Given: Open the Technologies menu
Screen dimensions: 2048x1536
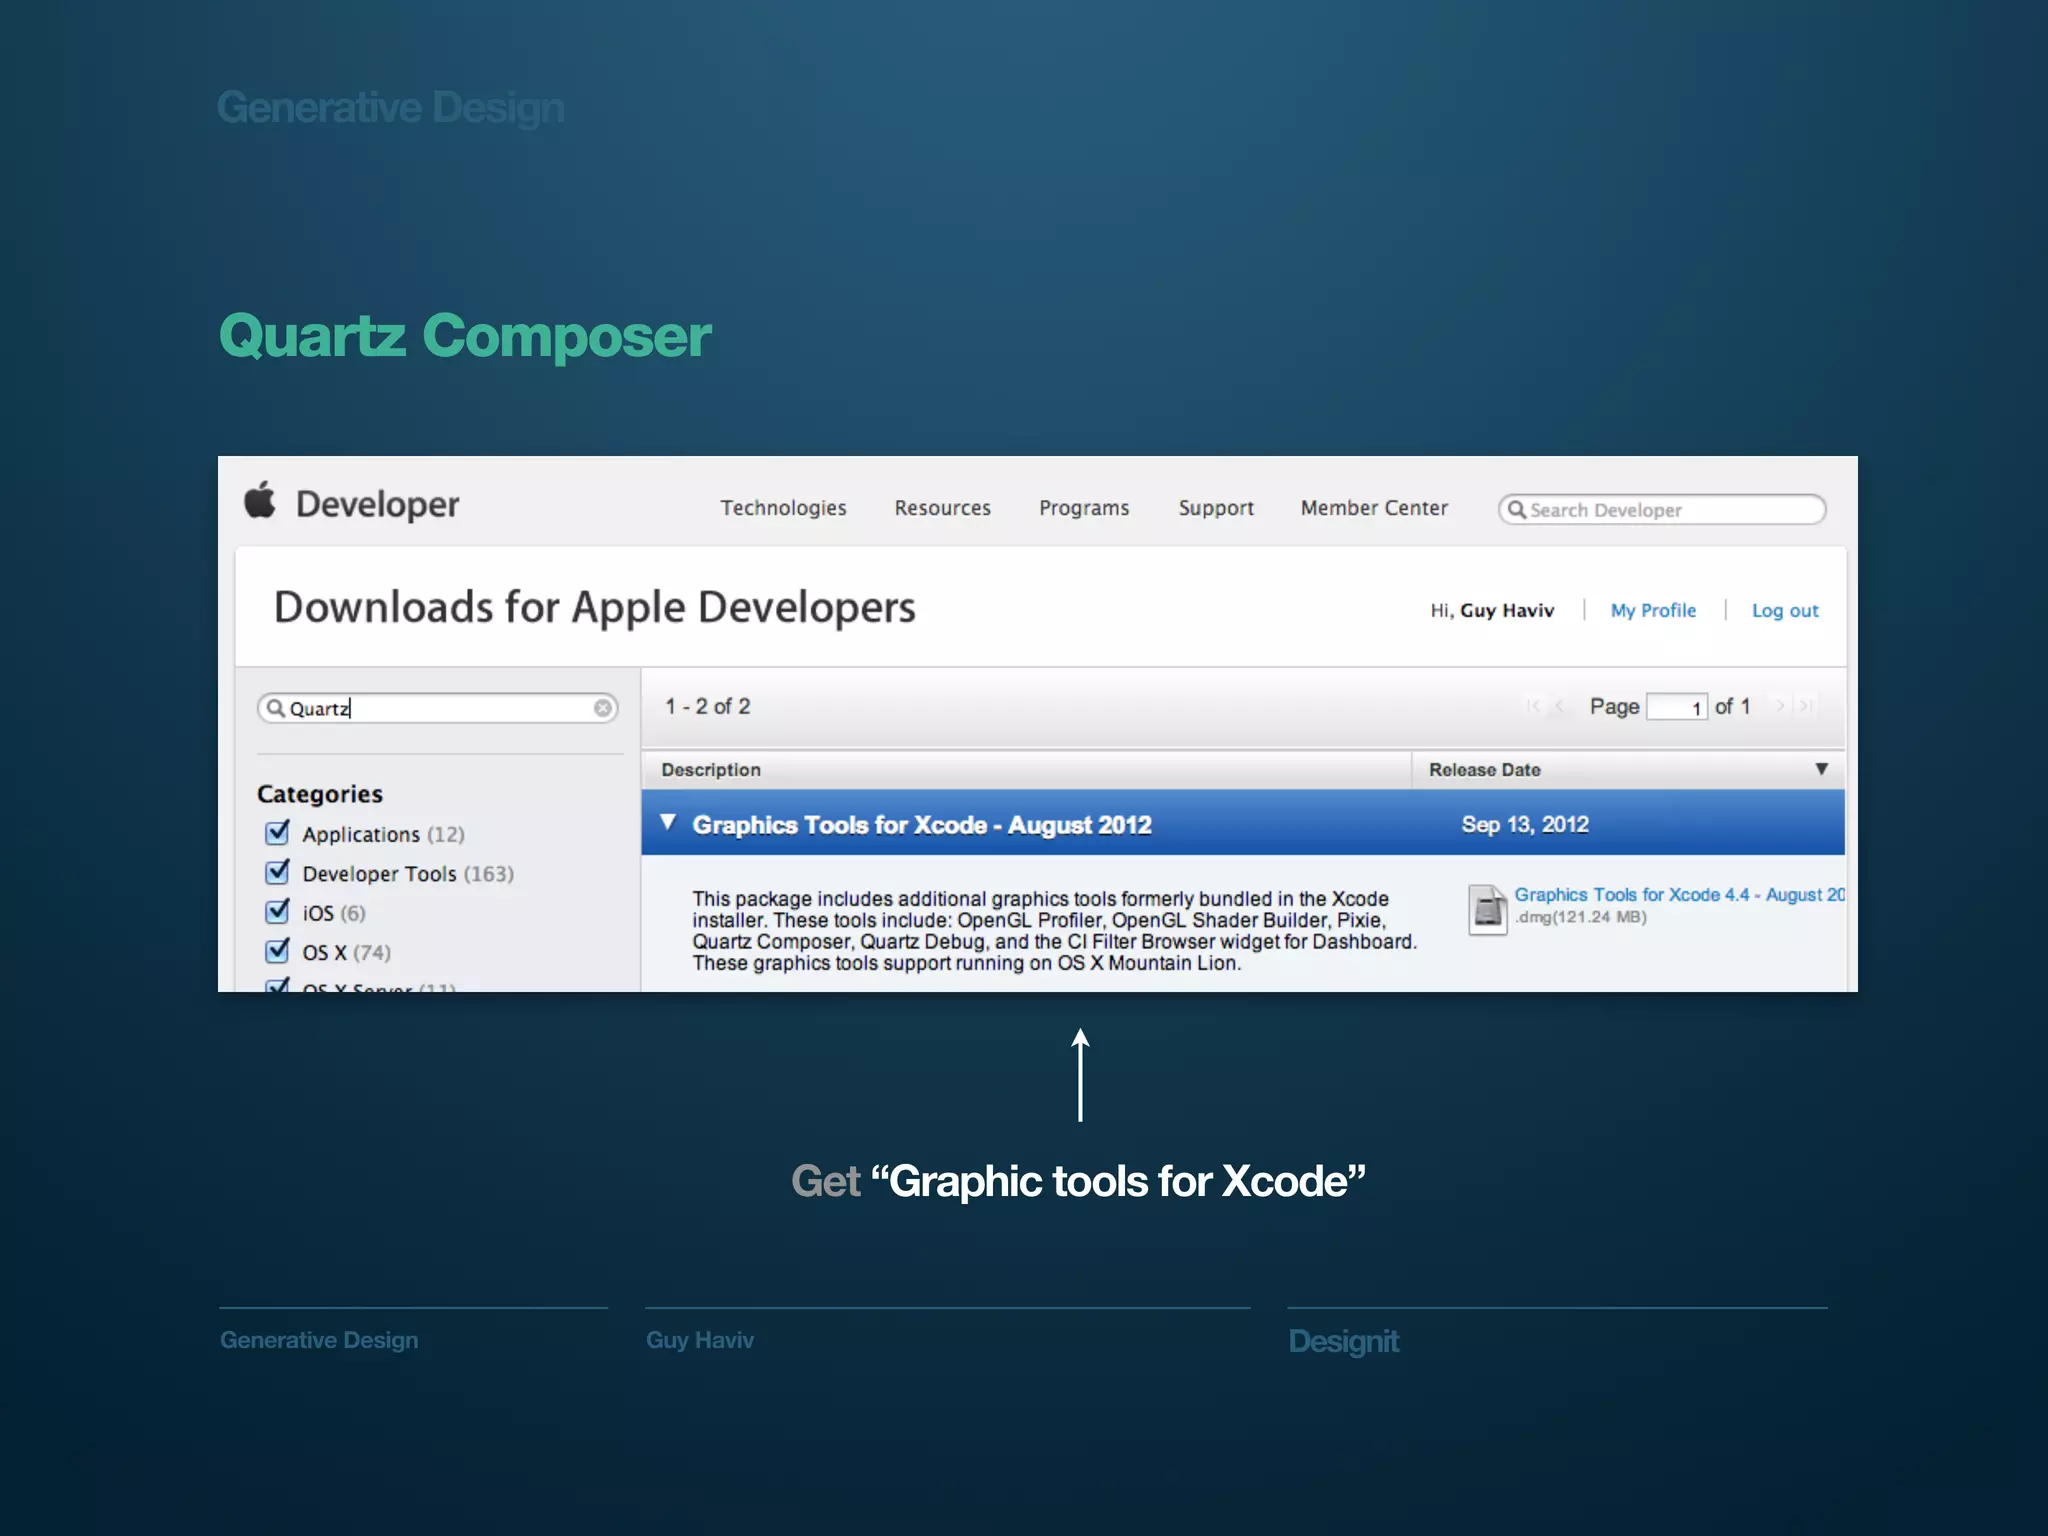Looking at the screenshot, I should click(783, 508).
